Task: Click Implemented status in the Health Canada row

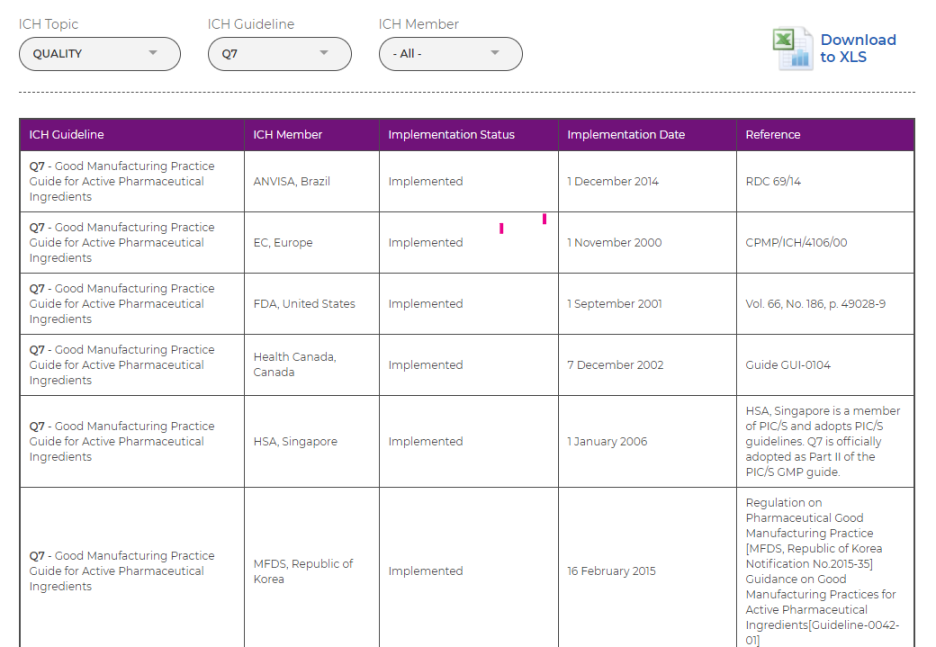Action: [425, 365]
